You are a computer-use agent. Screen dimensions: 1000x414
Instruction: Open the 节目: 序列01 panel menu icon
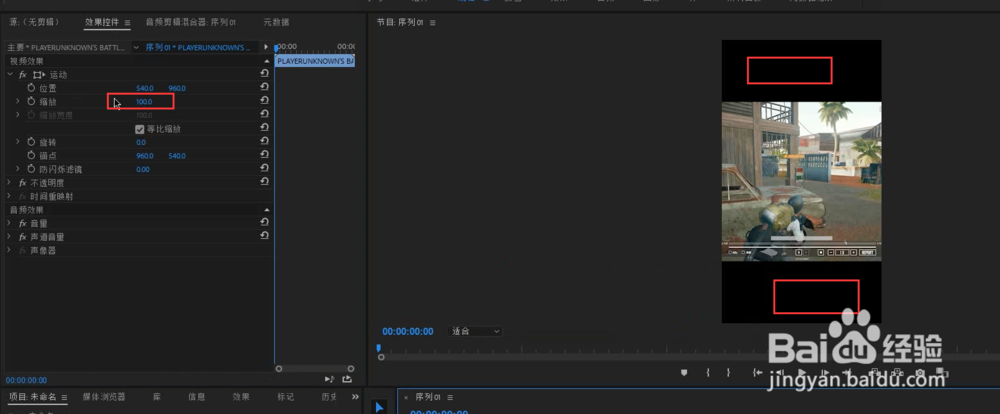432,22
